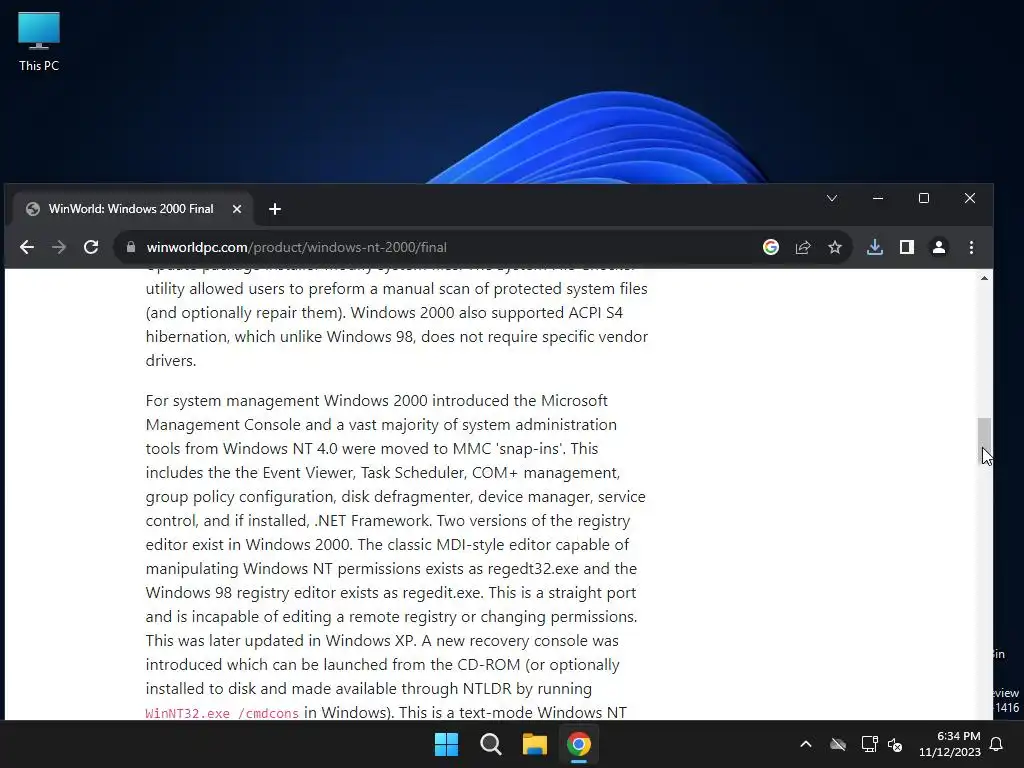Open the notifications bell icon
The height and width of the screenshot is (768, 1024).
point(997,744)
